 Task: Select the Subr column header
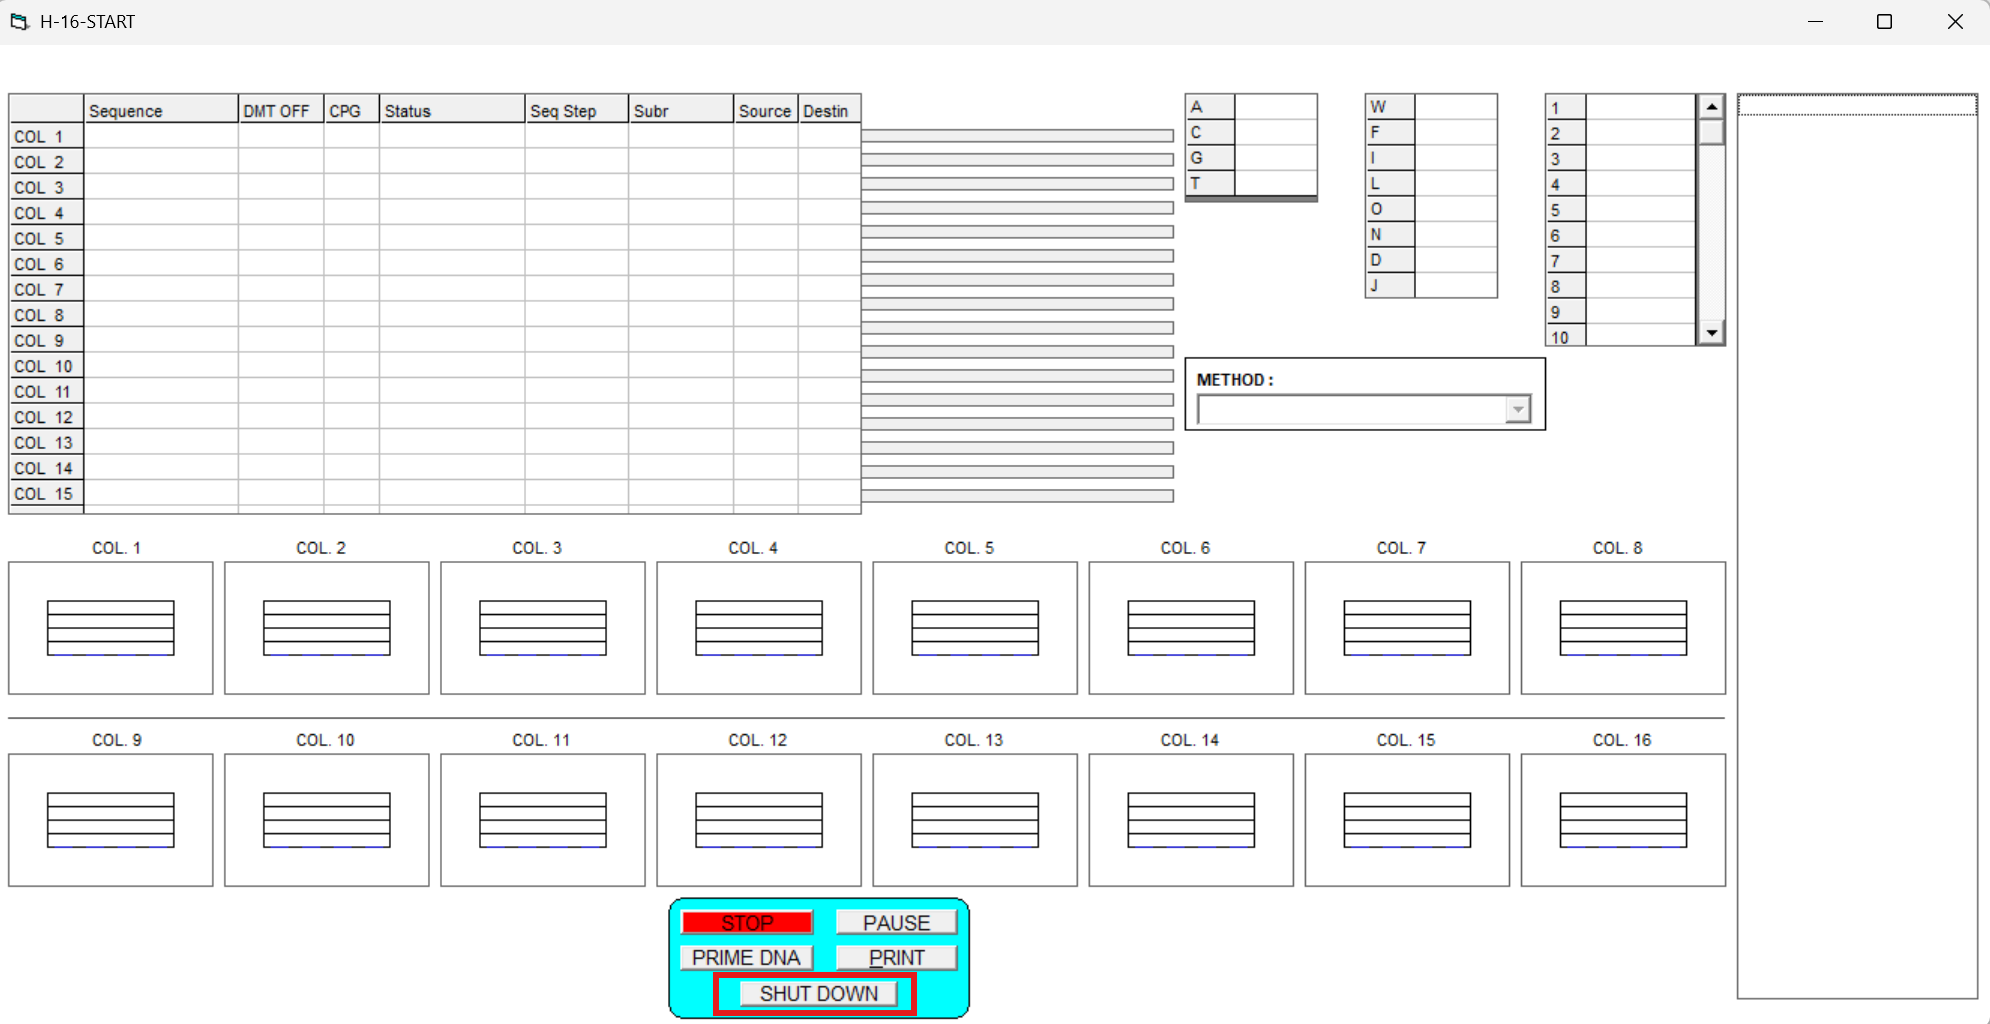coord(681,110)
